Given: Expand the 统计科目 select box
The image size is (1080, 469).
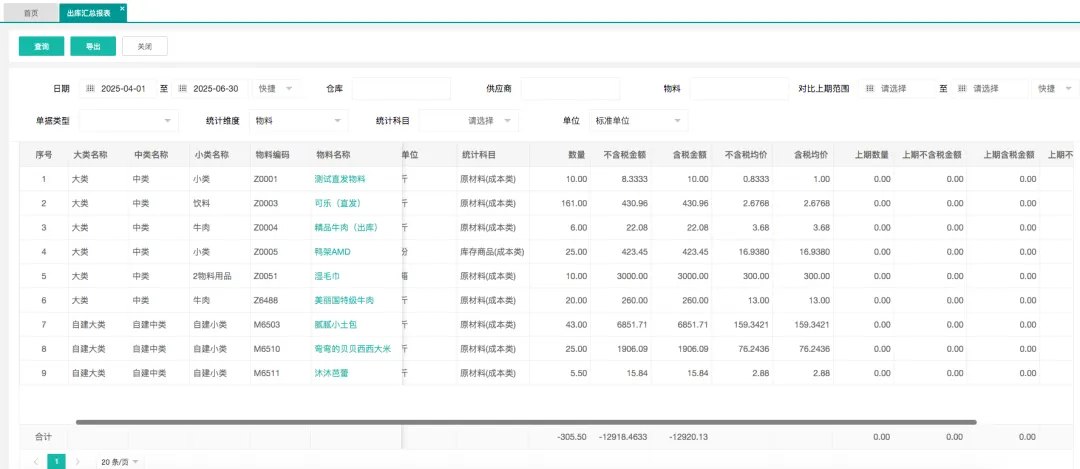Looking at the screenshot, I should tap(468, 121).
